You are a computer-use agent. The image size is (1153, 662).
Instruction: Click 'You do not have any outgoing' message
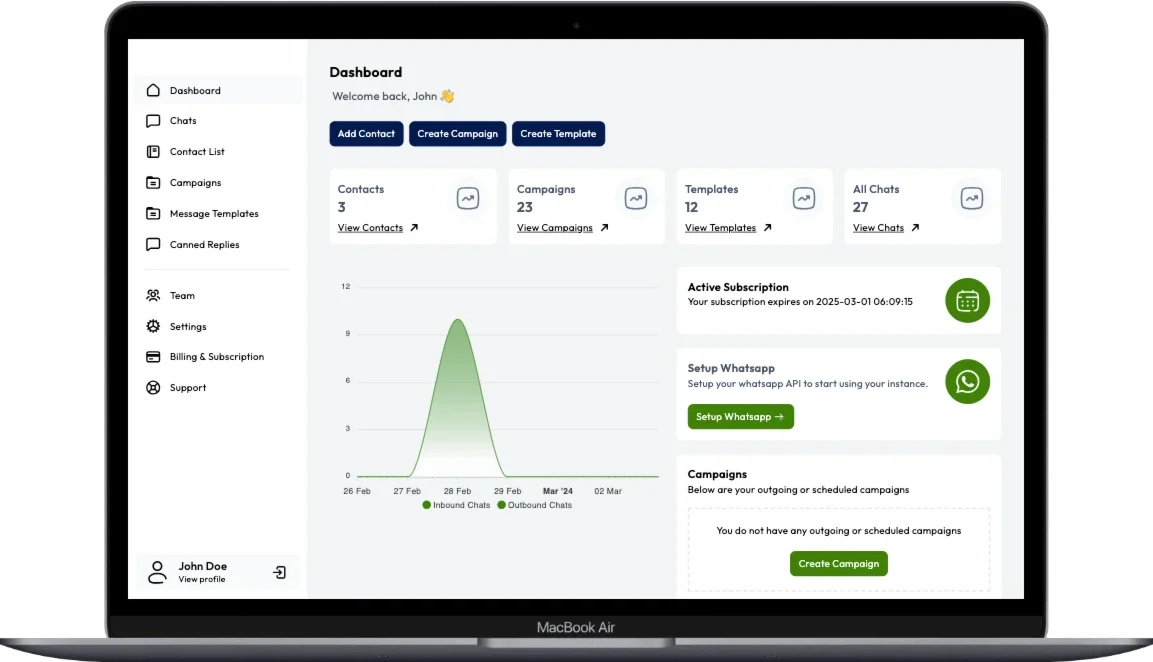click(838, 530)
